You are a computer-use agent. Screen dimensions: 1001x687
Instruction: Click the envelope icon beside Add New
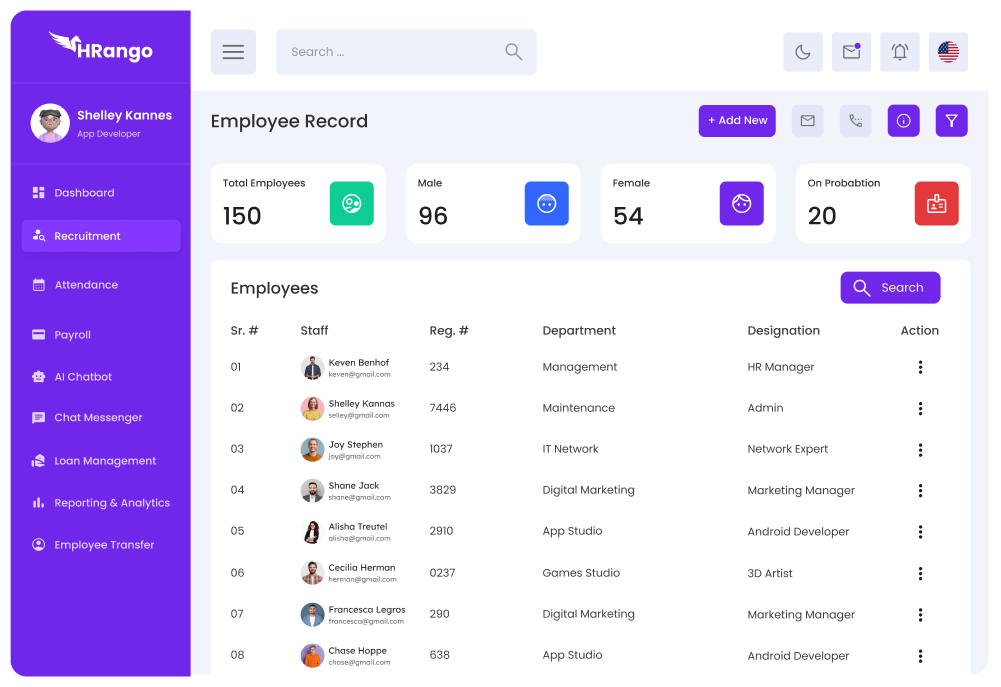[x=807, y=121]
